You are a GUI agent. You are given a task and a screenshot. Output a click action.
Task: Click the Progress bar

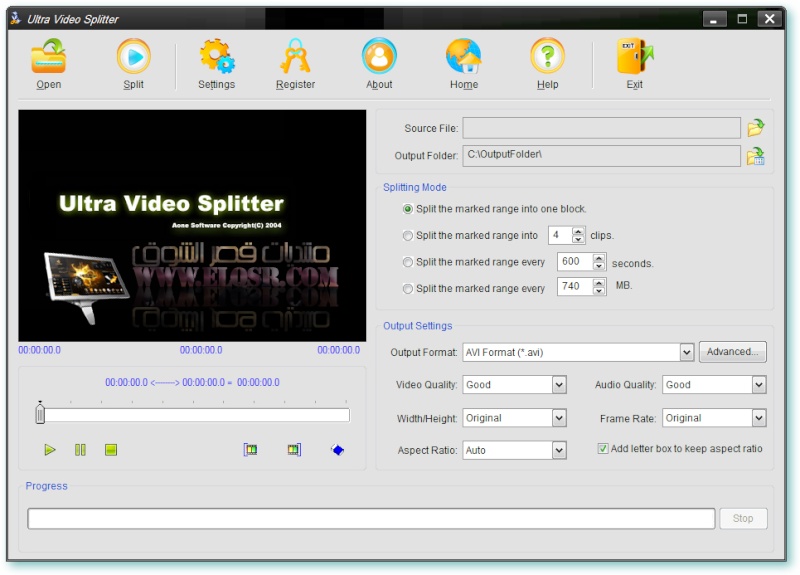pyautogui.click(x=371, y=518)
